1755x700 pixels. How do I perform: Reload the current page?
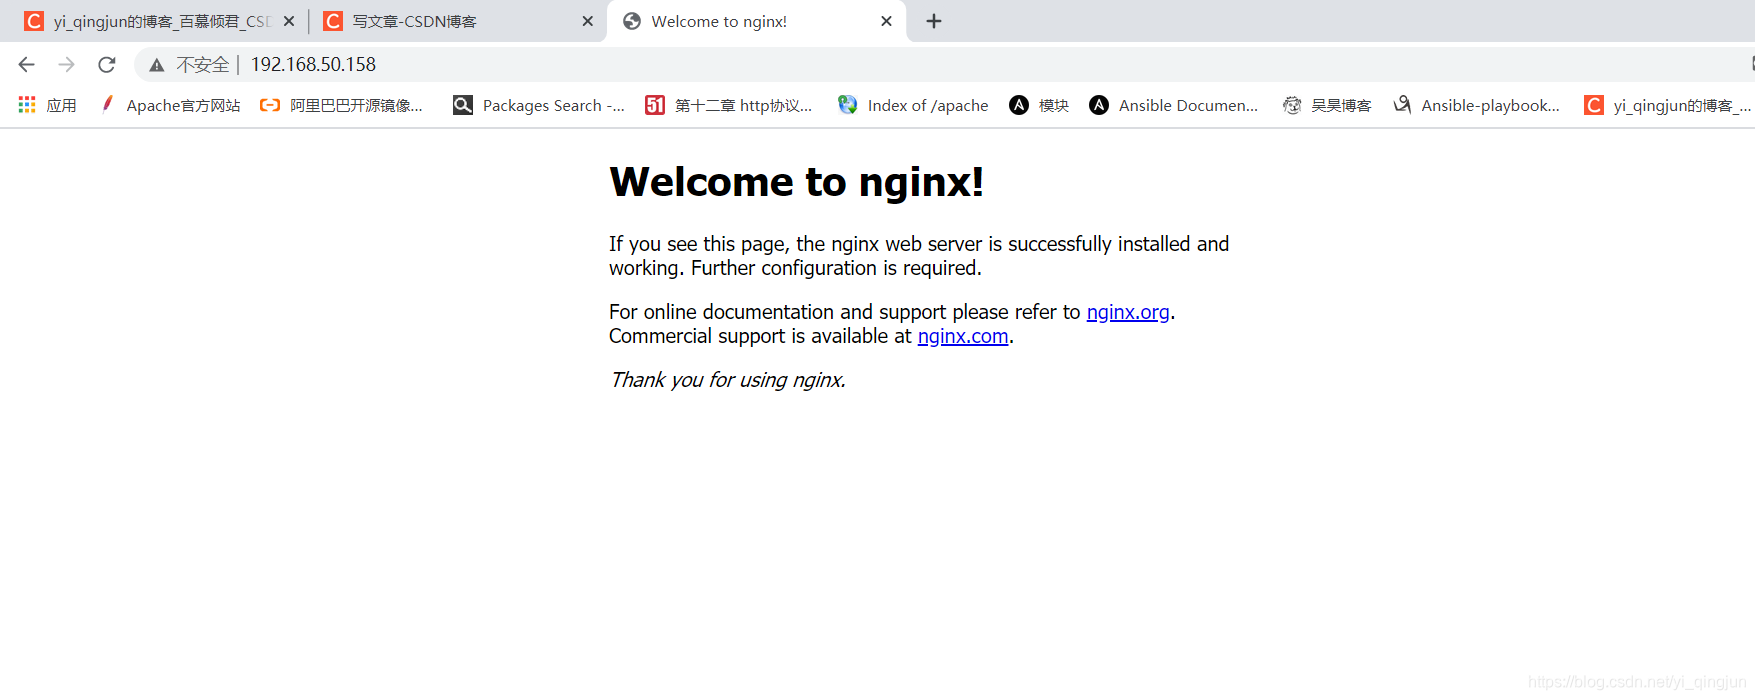pyautogui.click(x=107, y=65)
